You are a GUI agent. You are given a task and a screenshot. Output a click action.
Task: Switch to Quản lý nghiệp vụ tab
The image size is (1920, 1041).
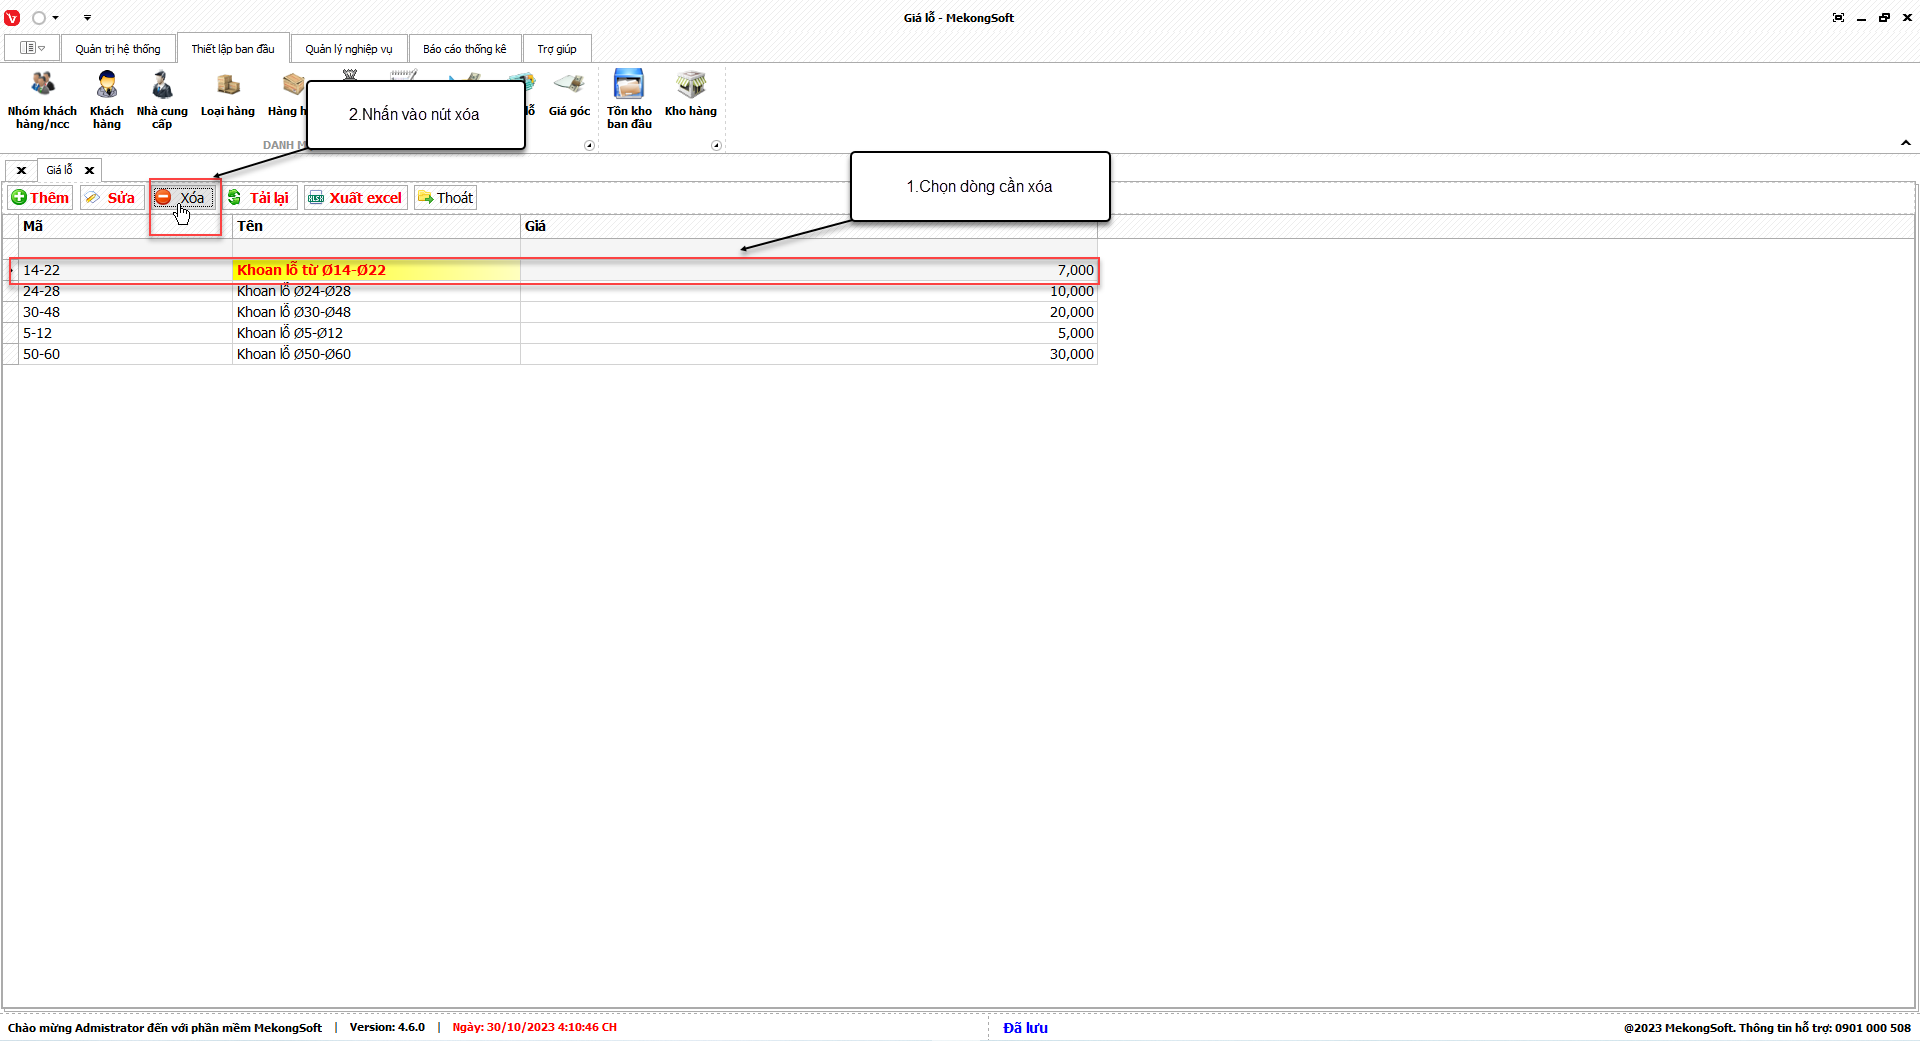(x=349, y=49)
